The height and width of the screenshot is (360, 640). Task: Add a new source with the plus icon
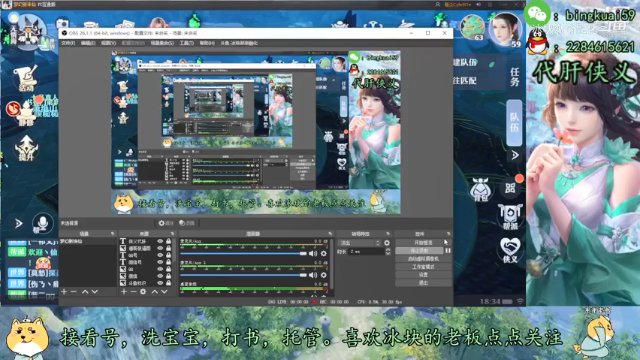click(124, 292)
